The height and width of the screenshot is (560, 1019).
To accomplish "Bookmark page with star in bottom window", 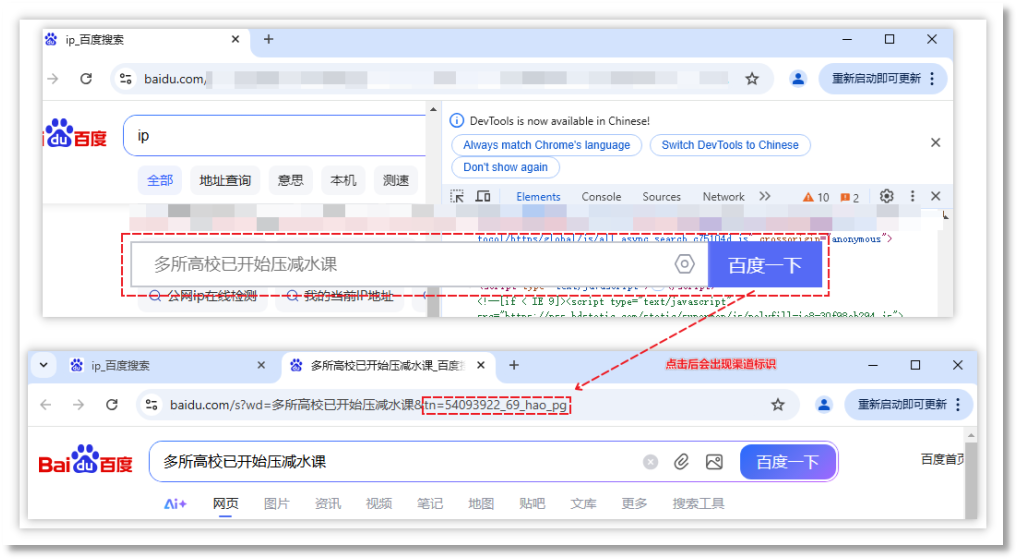I will pyautogui.click(x=778, y=405).
